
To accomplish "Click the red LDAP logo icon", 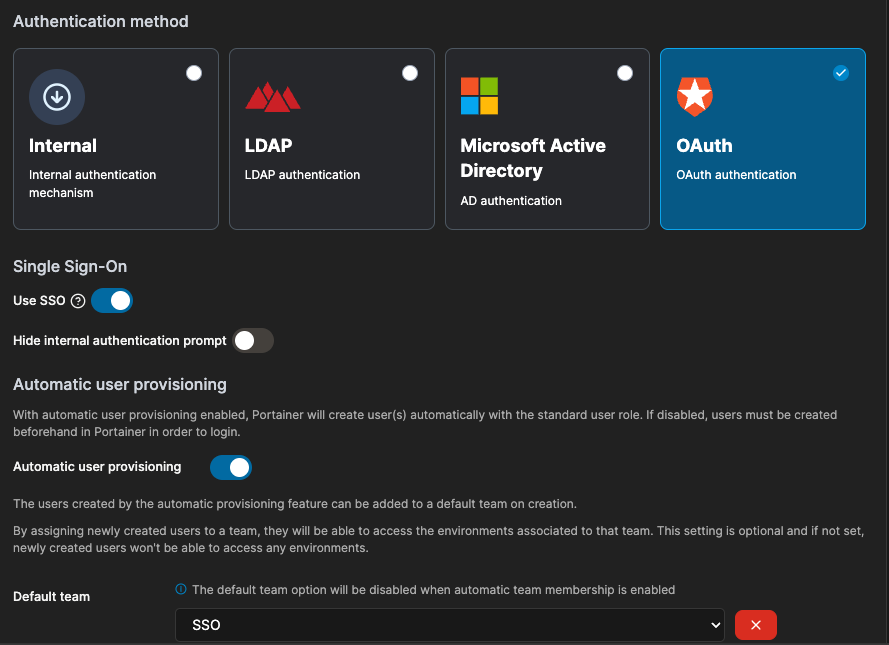I will coord(273,97).
